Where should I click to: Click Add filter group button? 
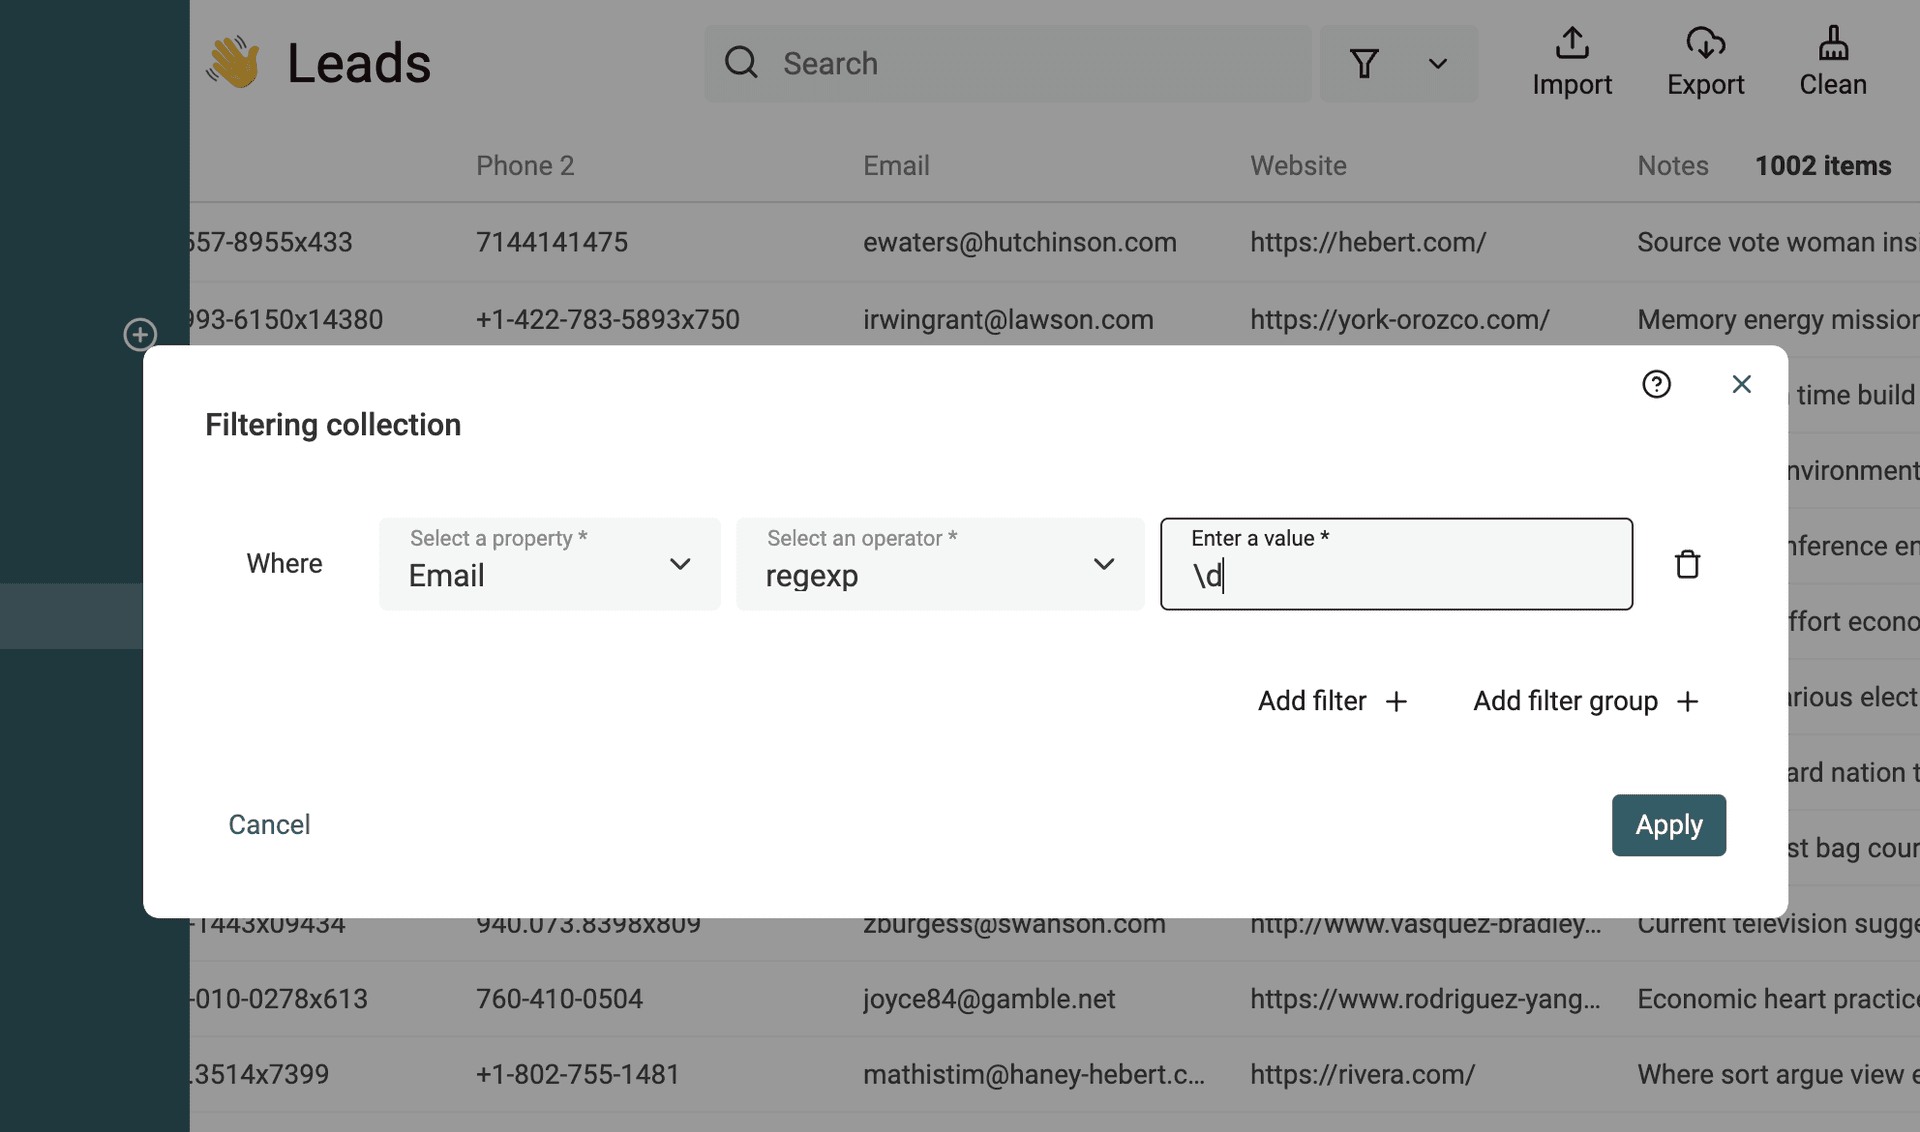(1585, 701)
